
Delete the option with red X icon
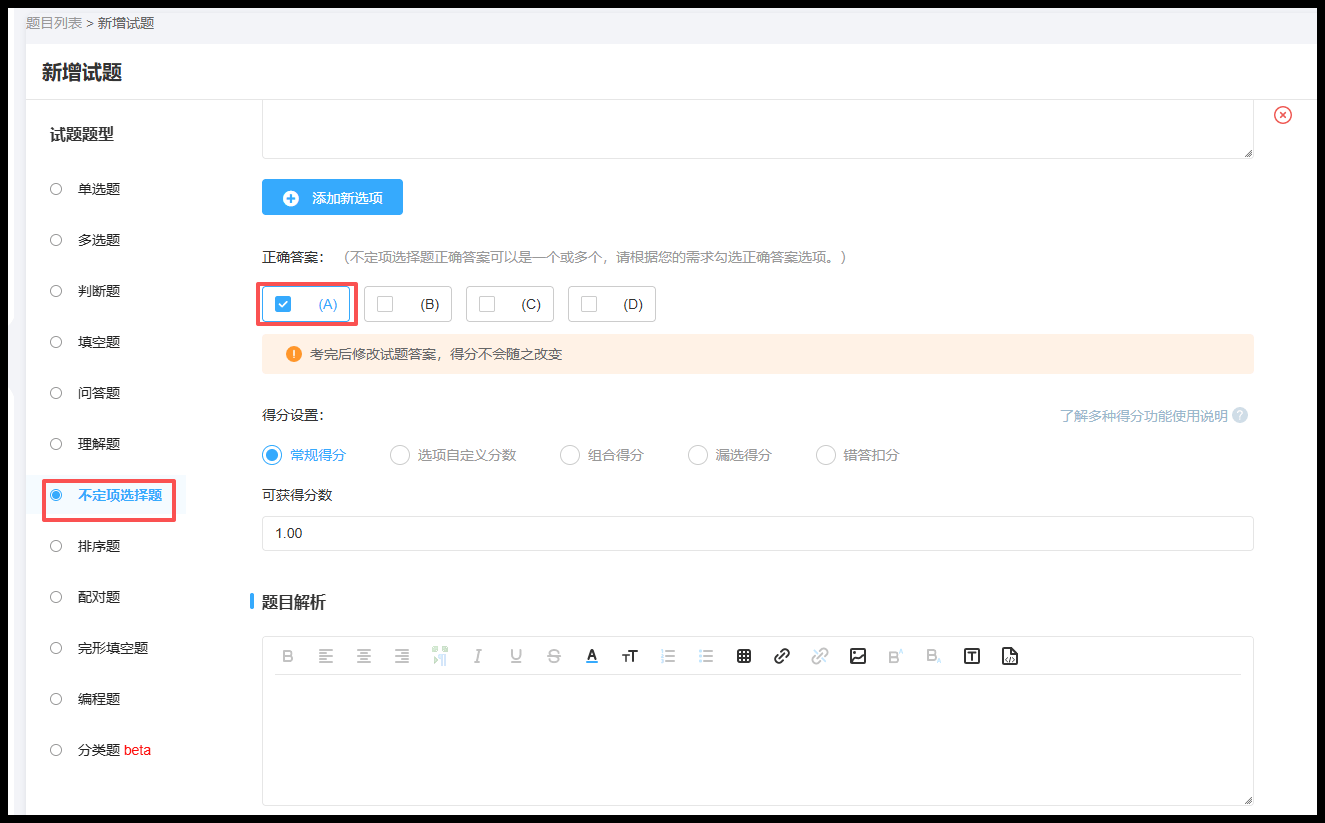coord(1283,115)
